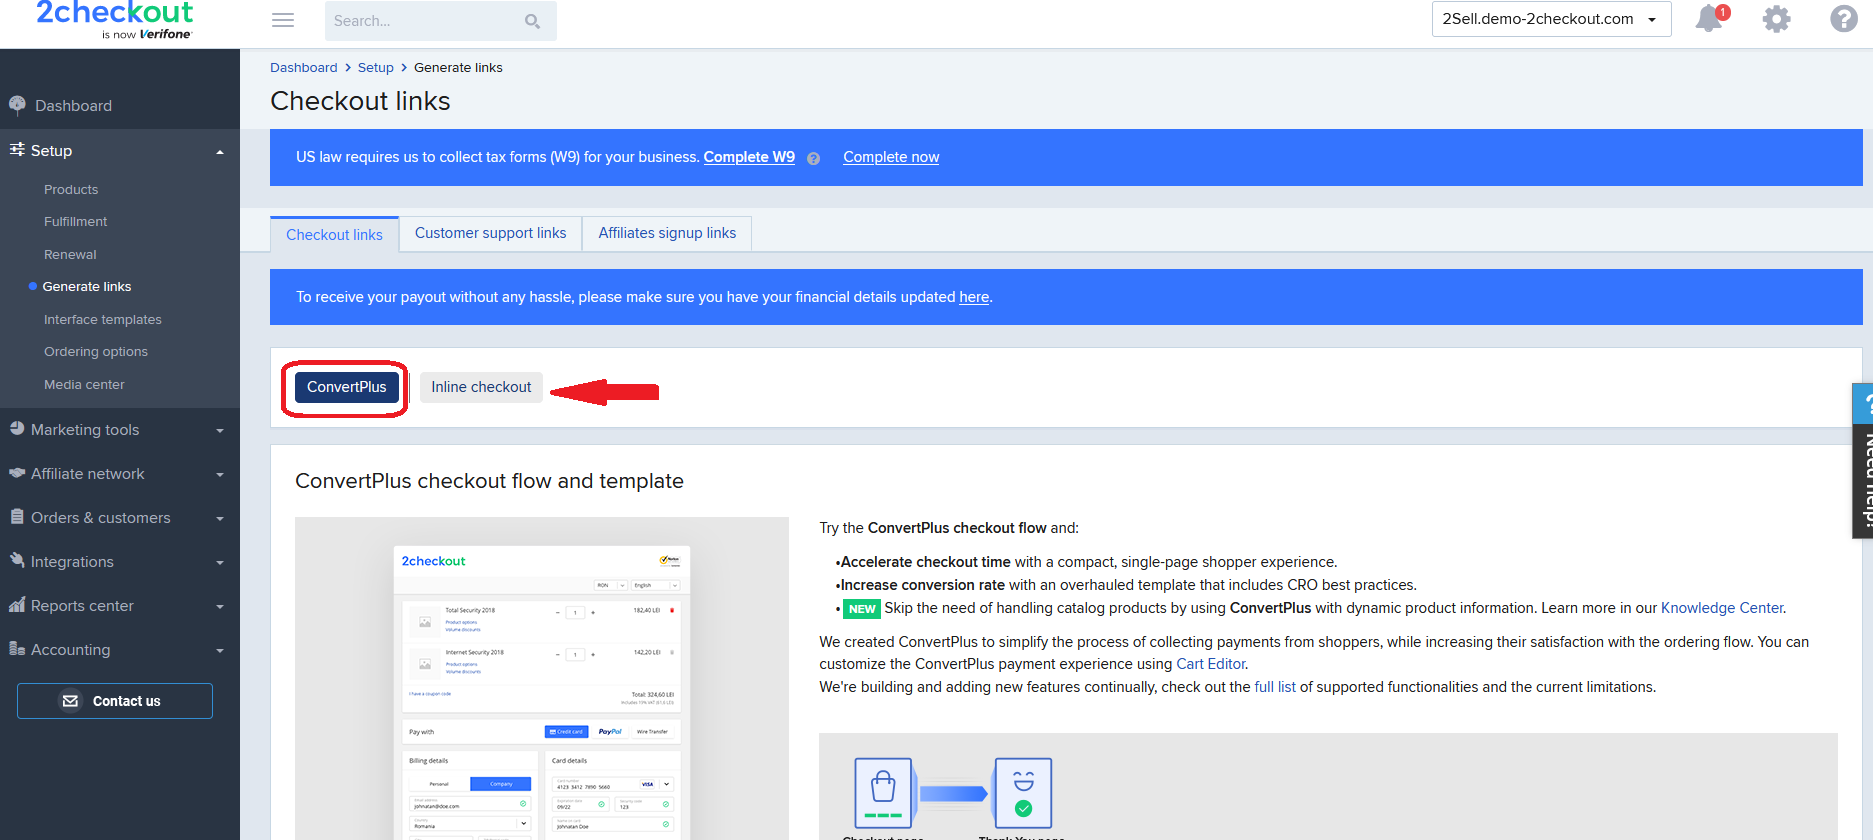
Task: Switch to Affiliates signup links tab
Action: tap(667, 233)
